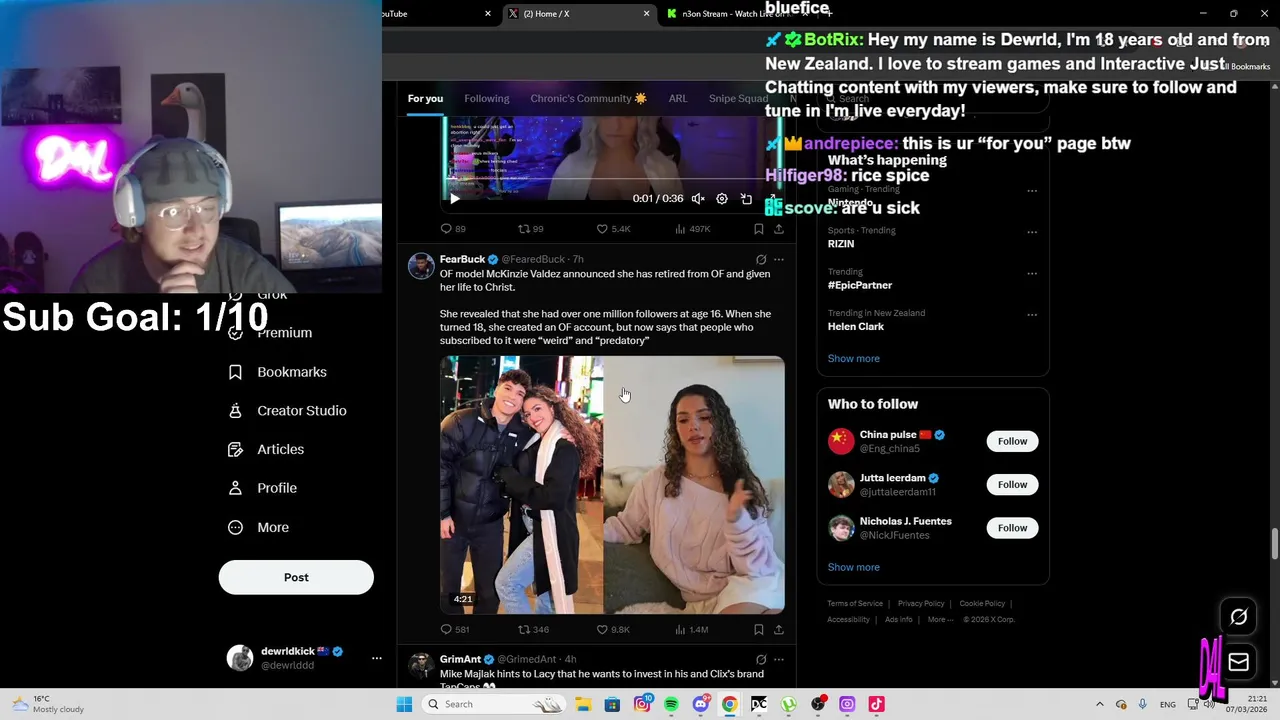Open the floating Messages envelope button
Image resolution: width=1280 pixels, height=720 pixels.
click(x=1238, y=662)
